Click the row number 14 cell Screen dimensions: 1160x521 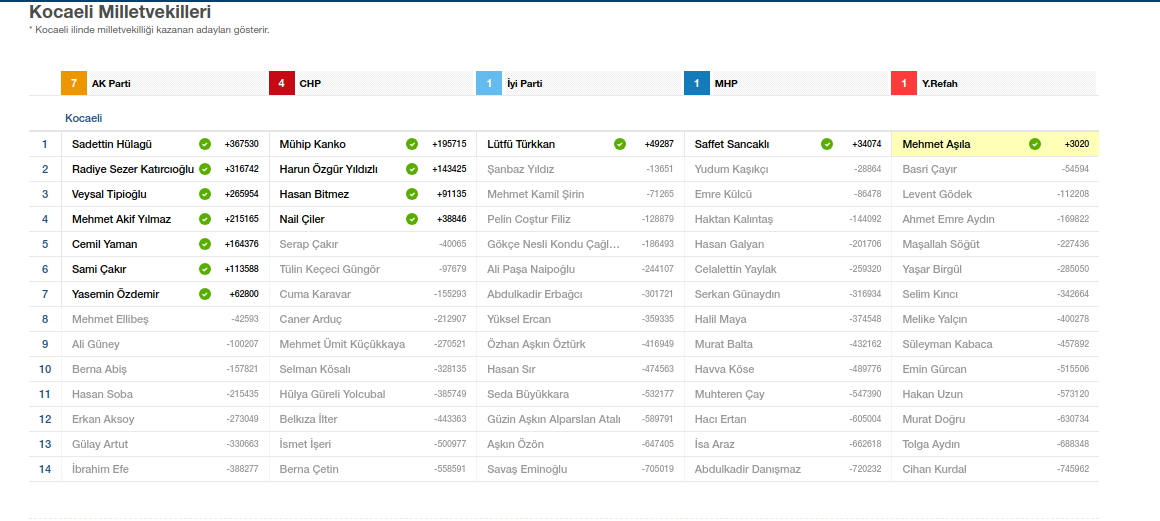click(45, 469)
